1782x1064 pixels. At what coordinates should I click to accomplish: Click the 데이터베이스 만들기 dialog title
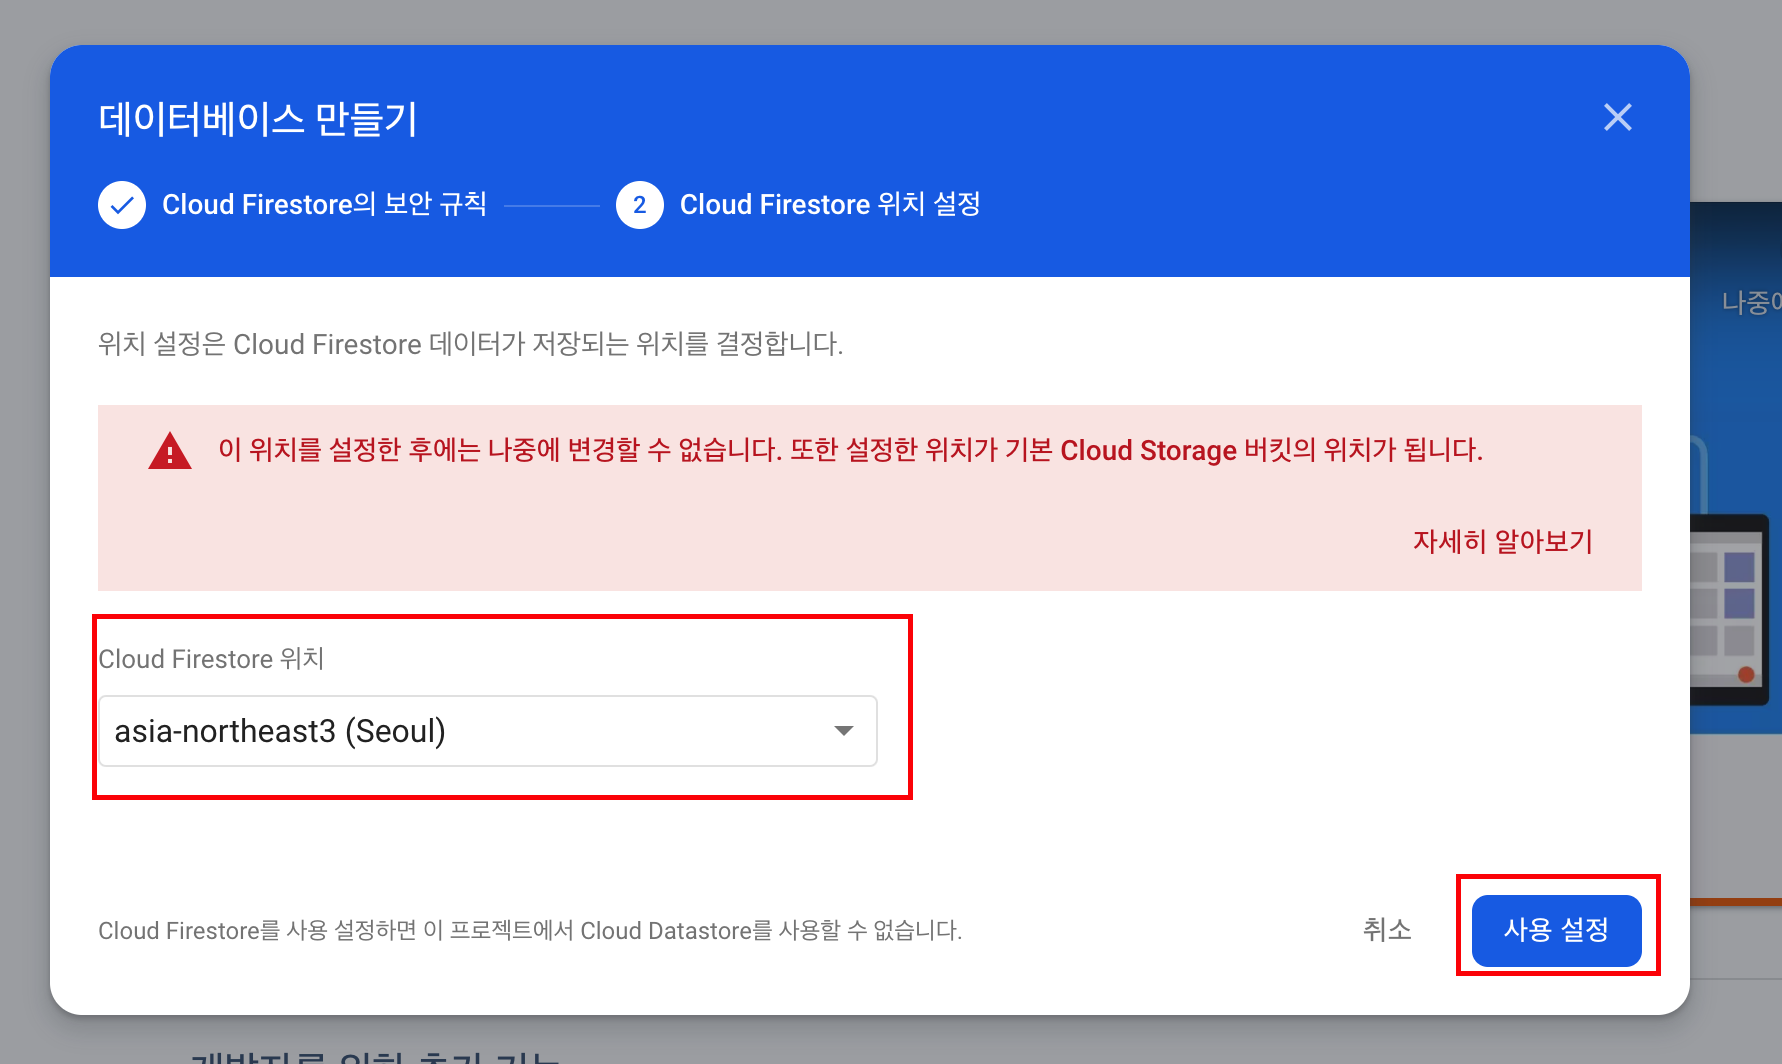[258, 119]
